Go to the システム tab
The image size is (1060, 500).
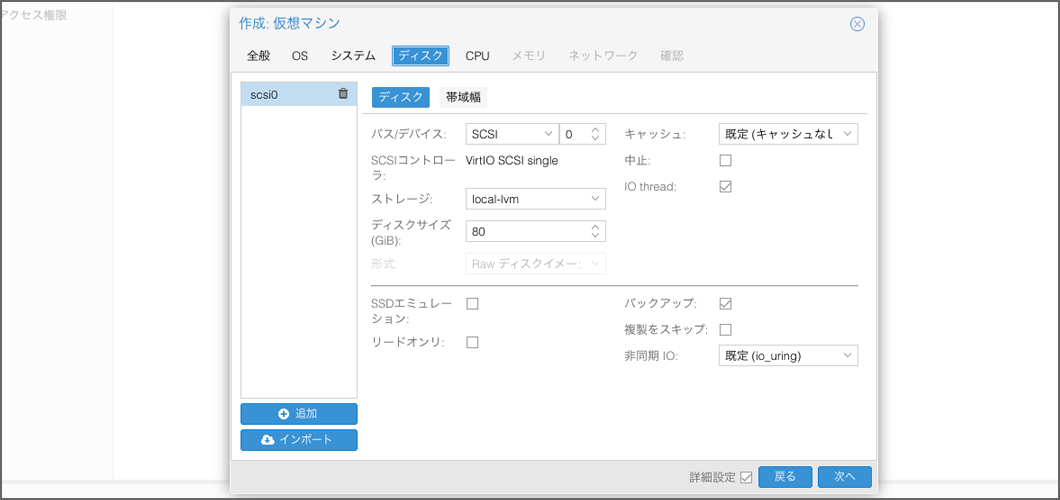tap(353, 56)
